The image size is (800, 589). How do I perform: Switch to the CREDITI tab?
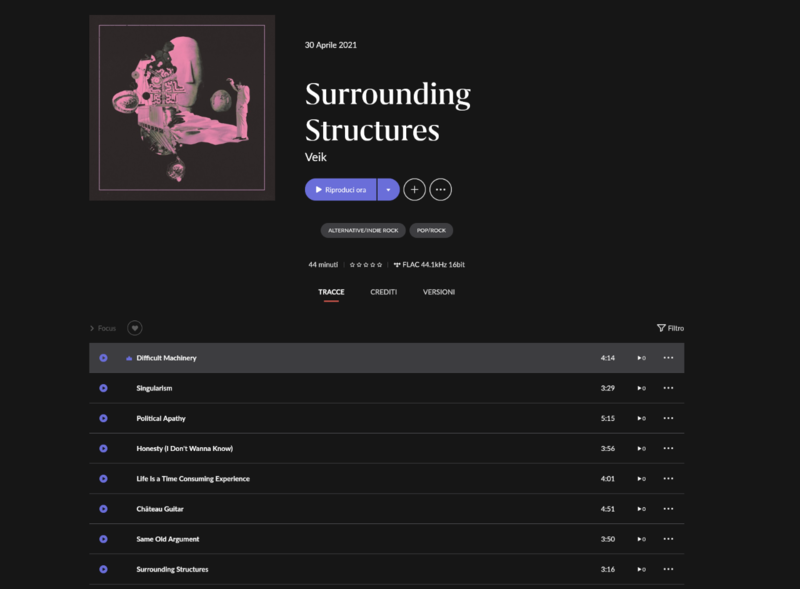(x=383, y=292)
